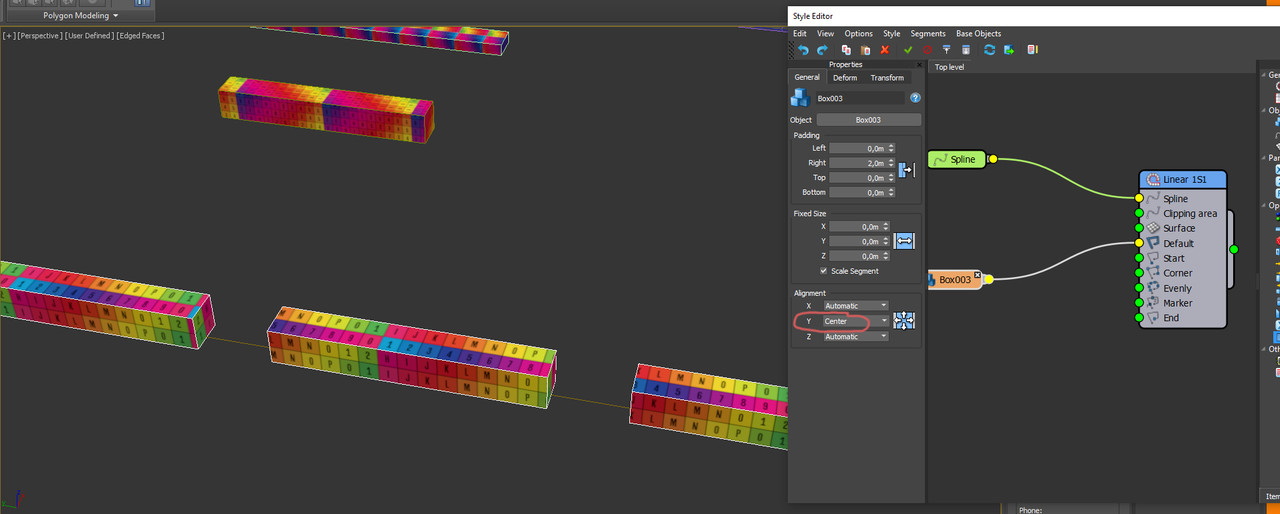Open the Y Alignment Center dropdown
The image size is (1280, 514).
(856, 321)
